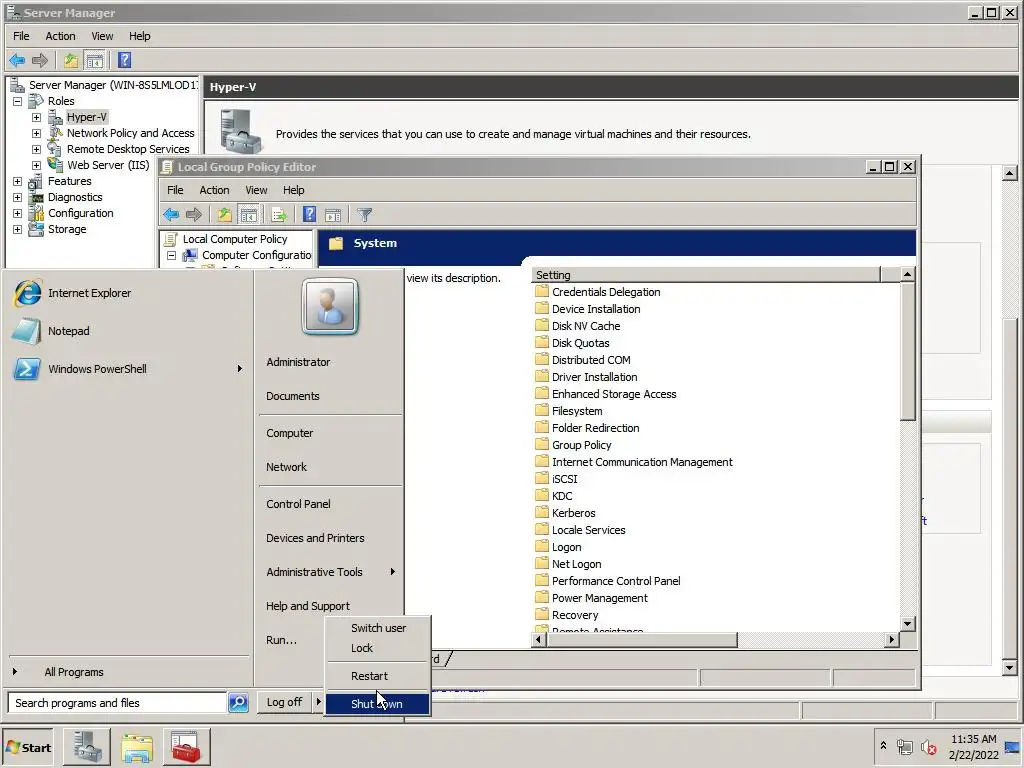Image resolution: width=1024 pixels, height=768 pixels.
Task: Click network icon in system tray
Action: click(x=904, y=747)
